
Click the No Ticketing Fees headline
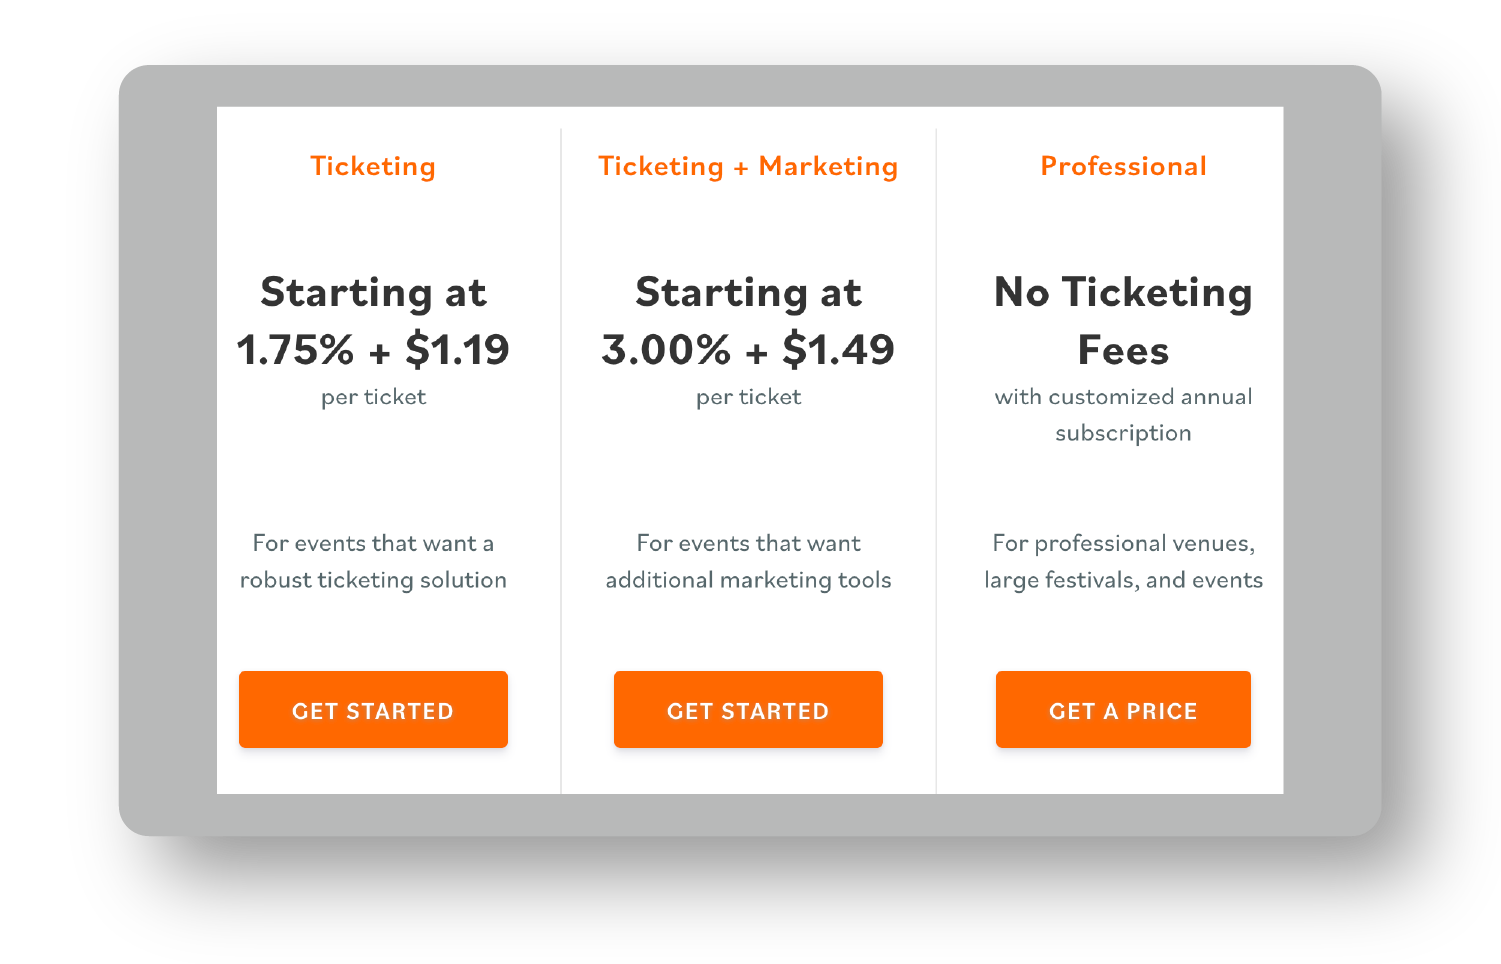pyautogui.click(x=1123, y=320)
